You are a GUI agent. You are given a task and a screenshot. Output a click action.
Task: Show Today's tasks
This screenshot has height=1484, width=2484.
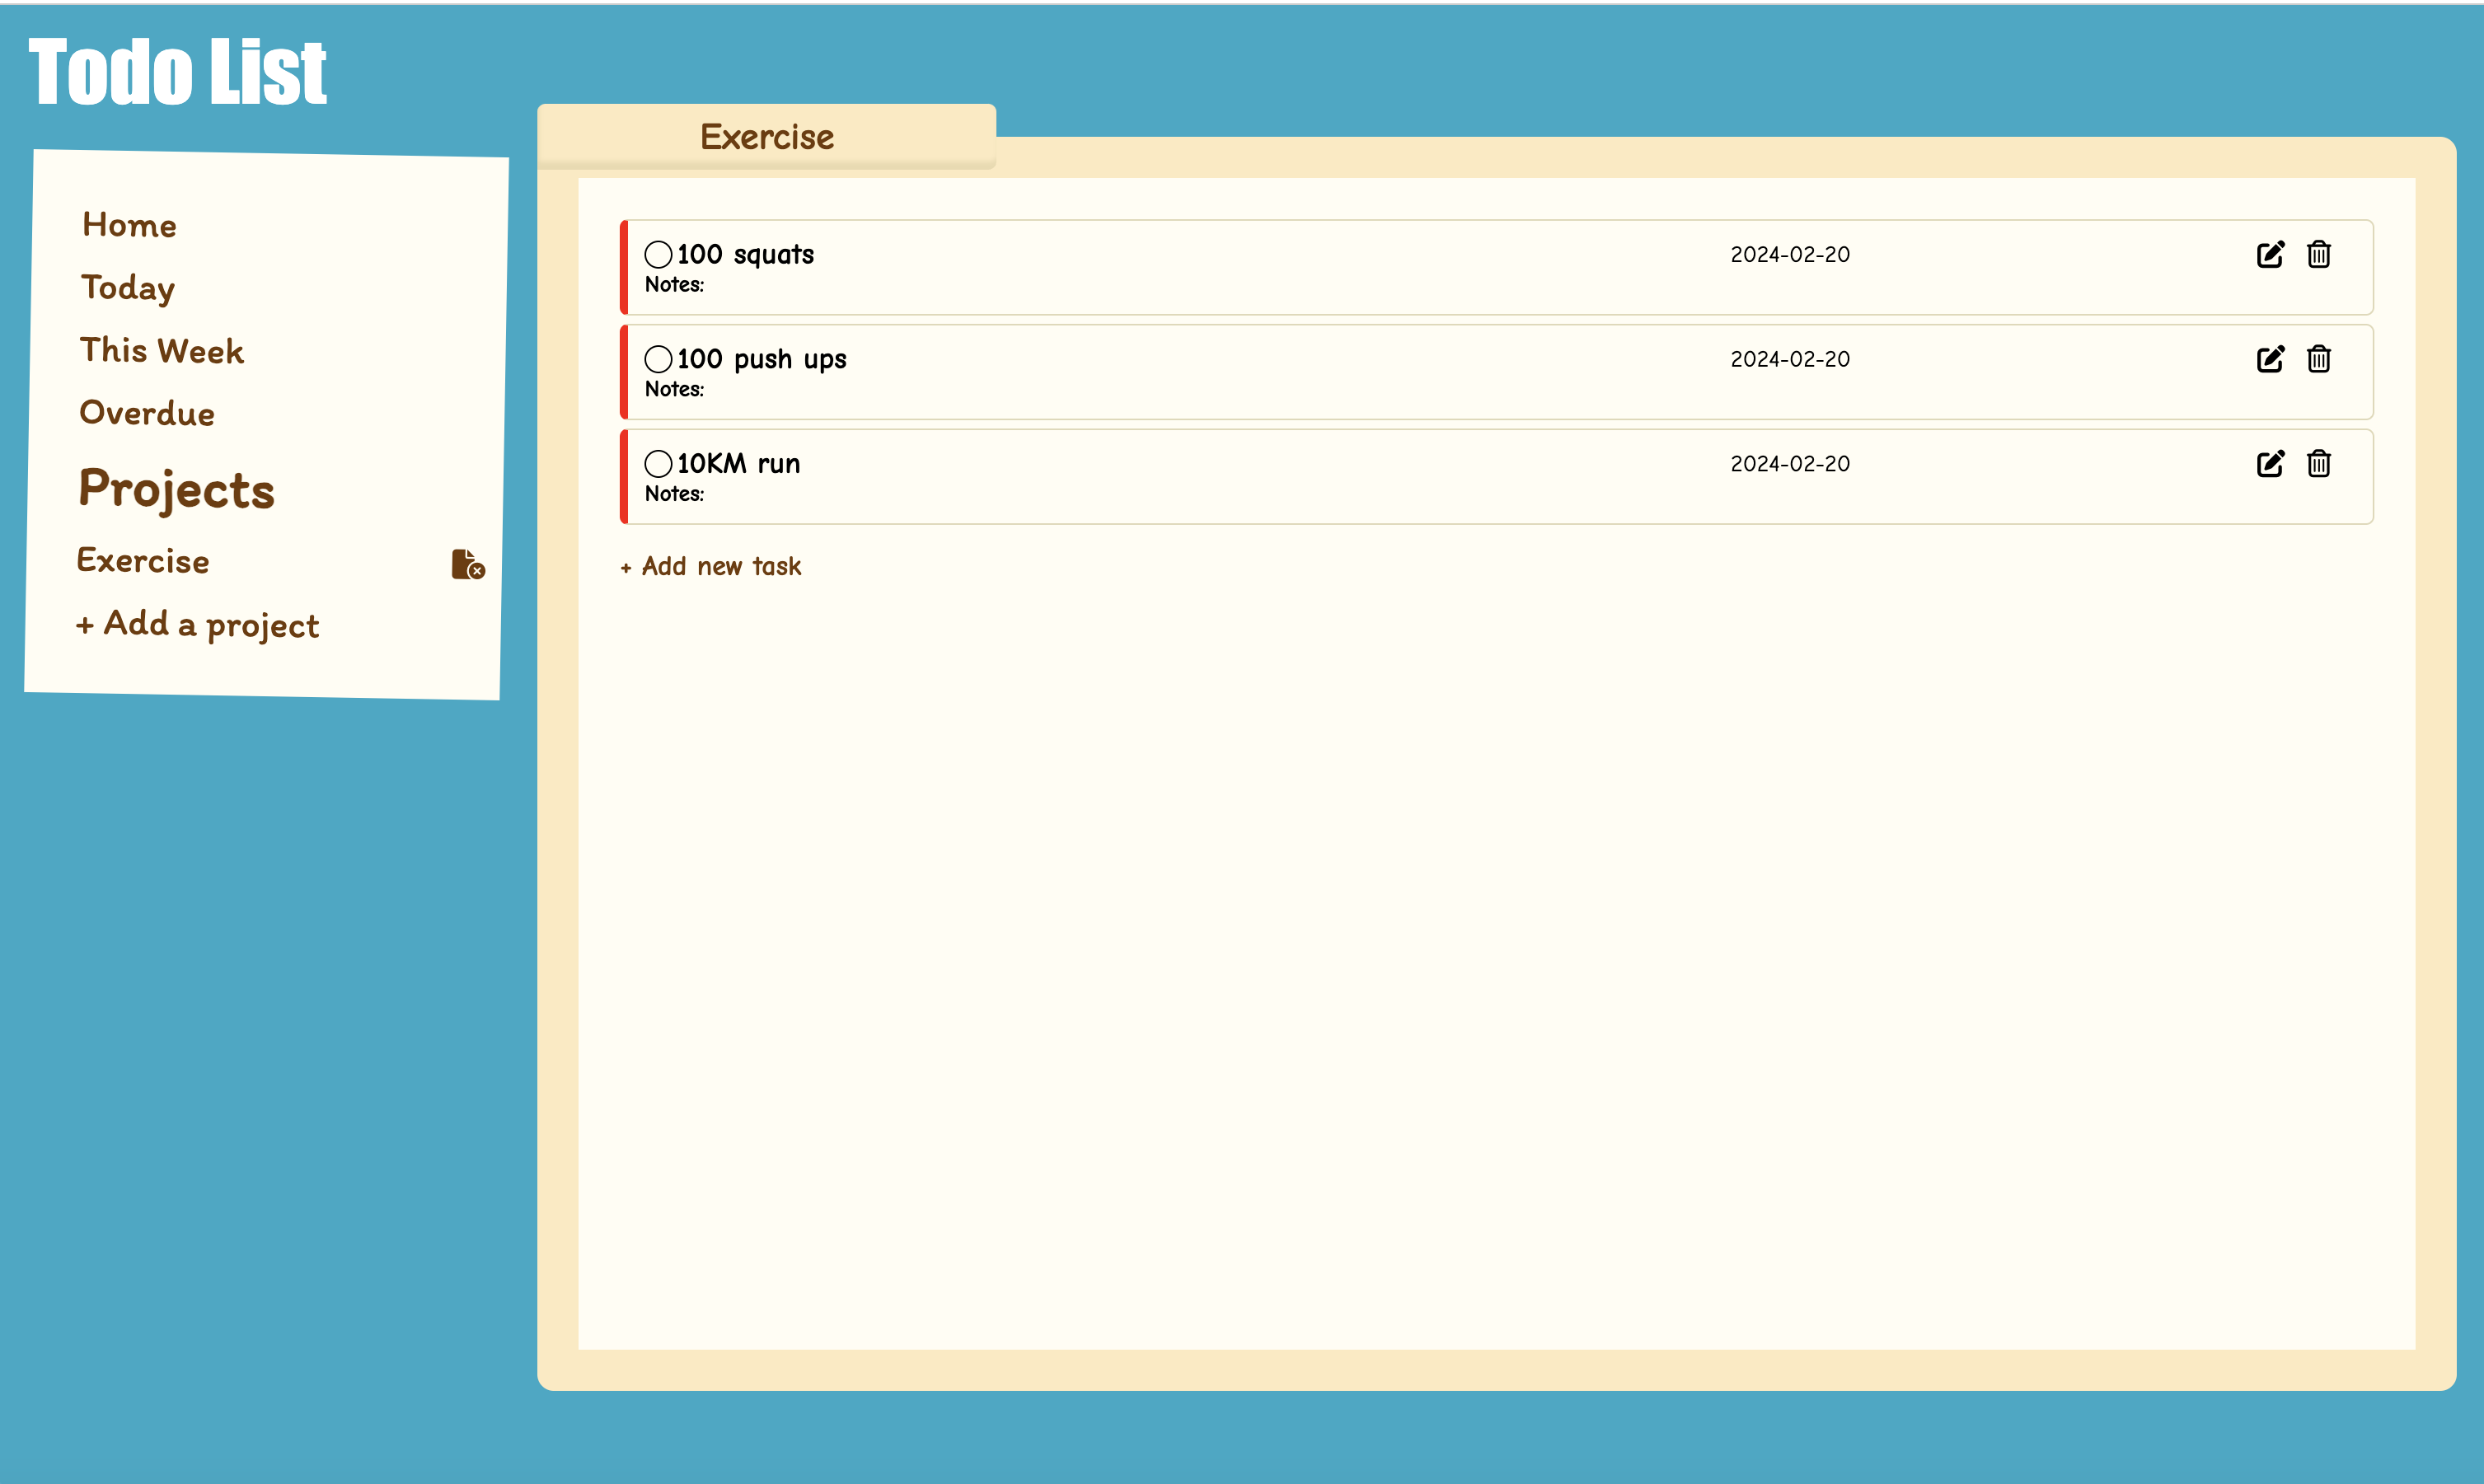[x=128, y=288]
